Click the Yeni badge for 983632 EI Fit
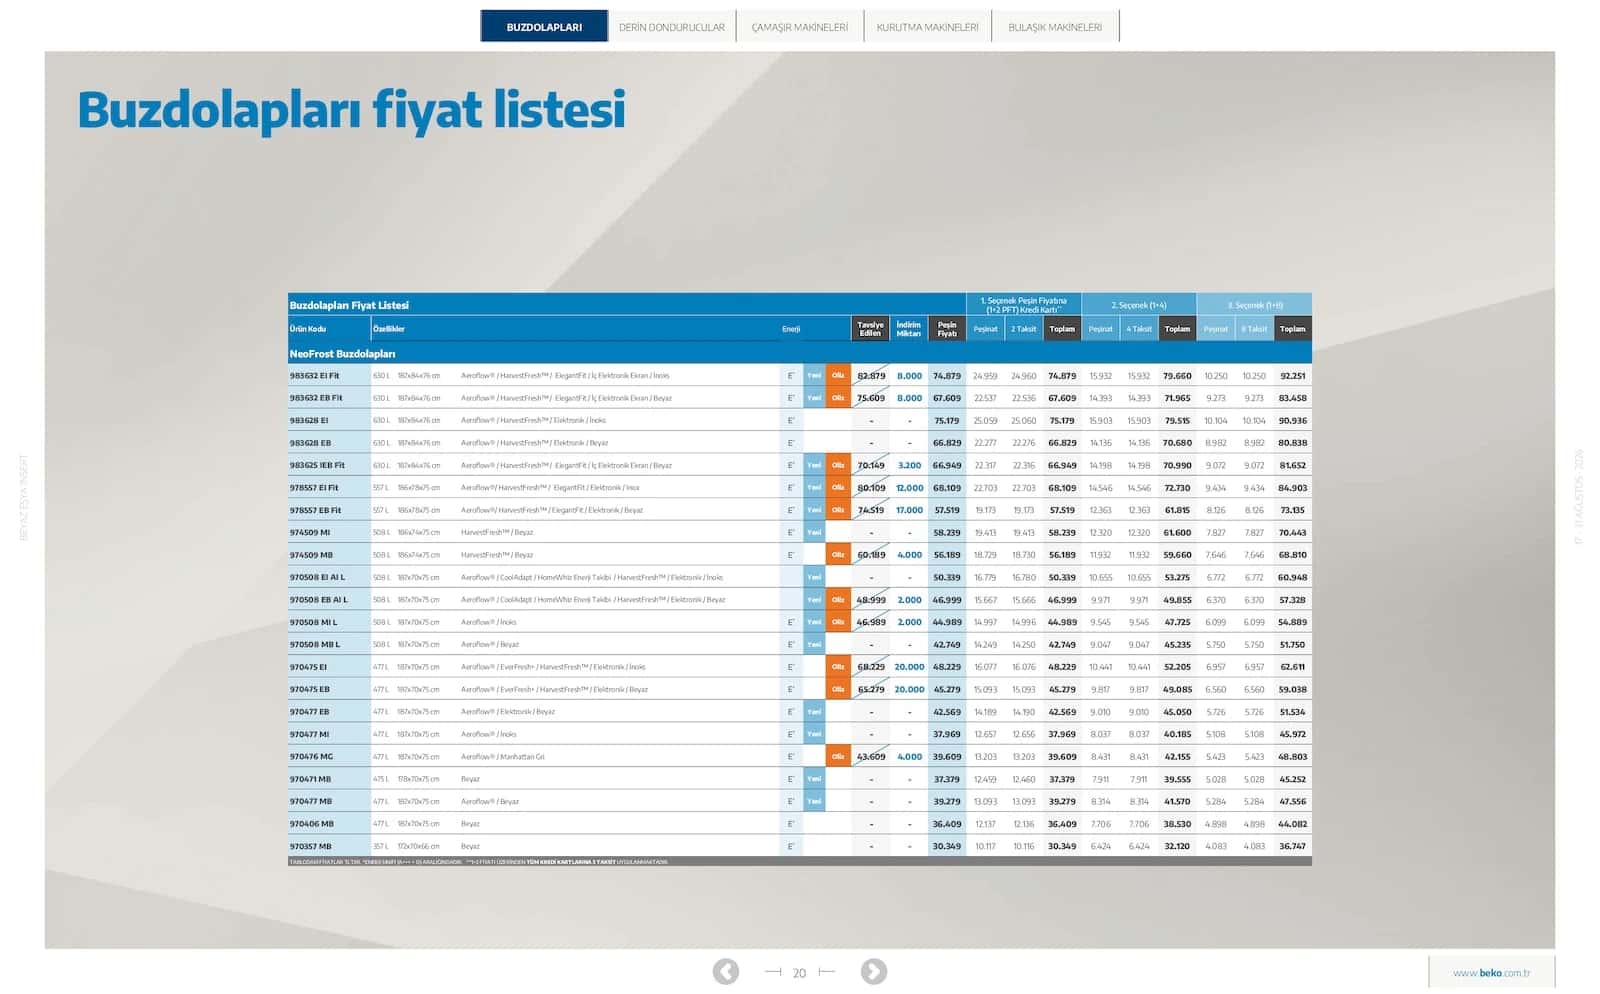This screenshot has width=1600, height=994. click(x=814, y=376)
